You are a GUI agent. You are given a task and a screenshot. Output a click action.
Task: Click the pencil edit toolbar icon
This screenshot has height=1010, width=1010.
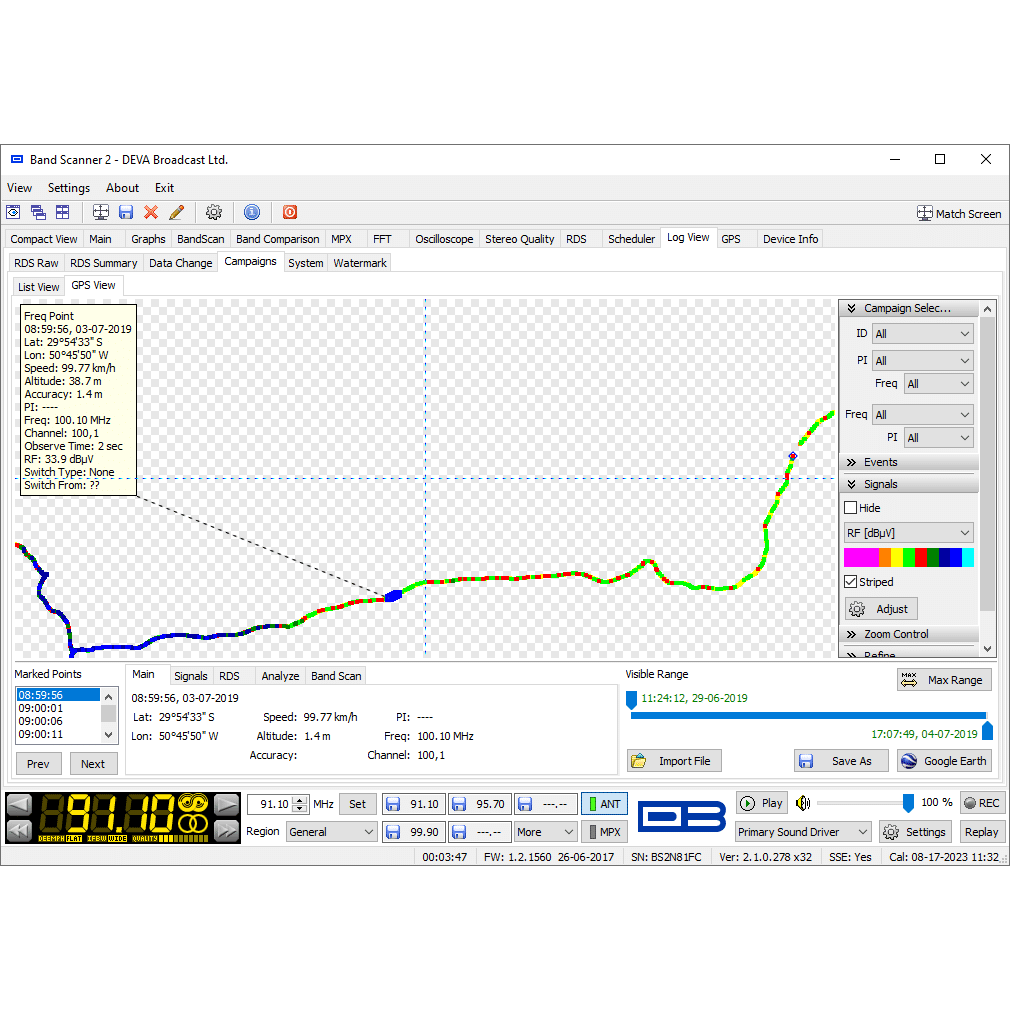(x=177, y=212)
